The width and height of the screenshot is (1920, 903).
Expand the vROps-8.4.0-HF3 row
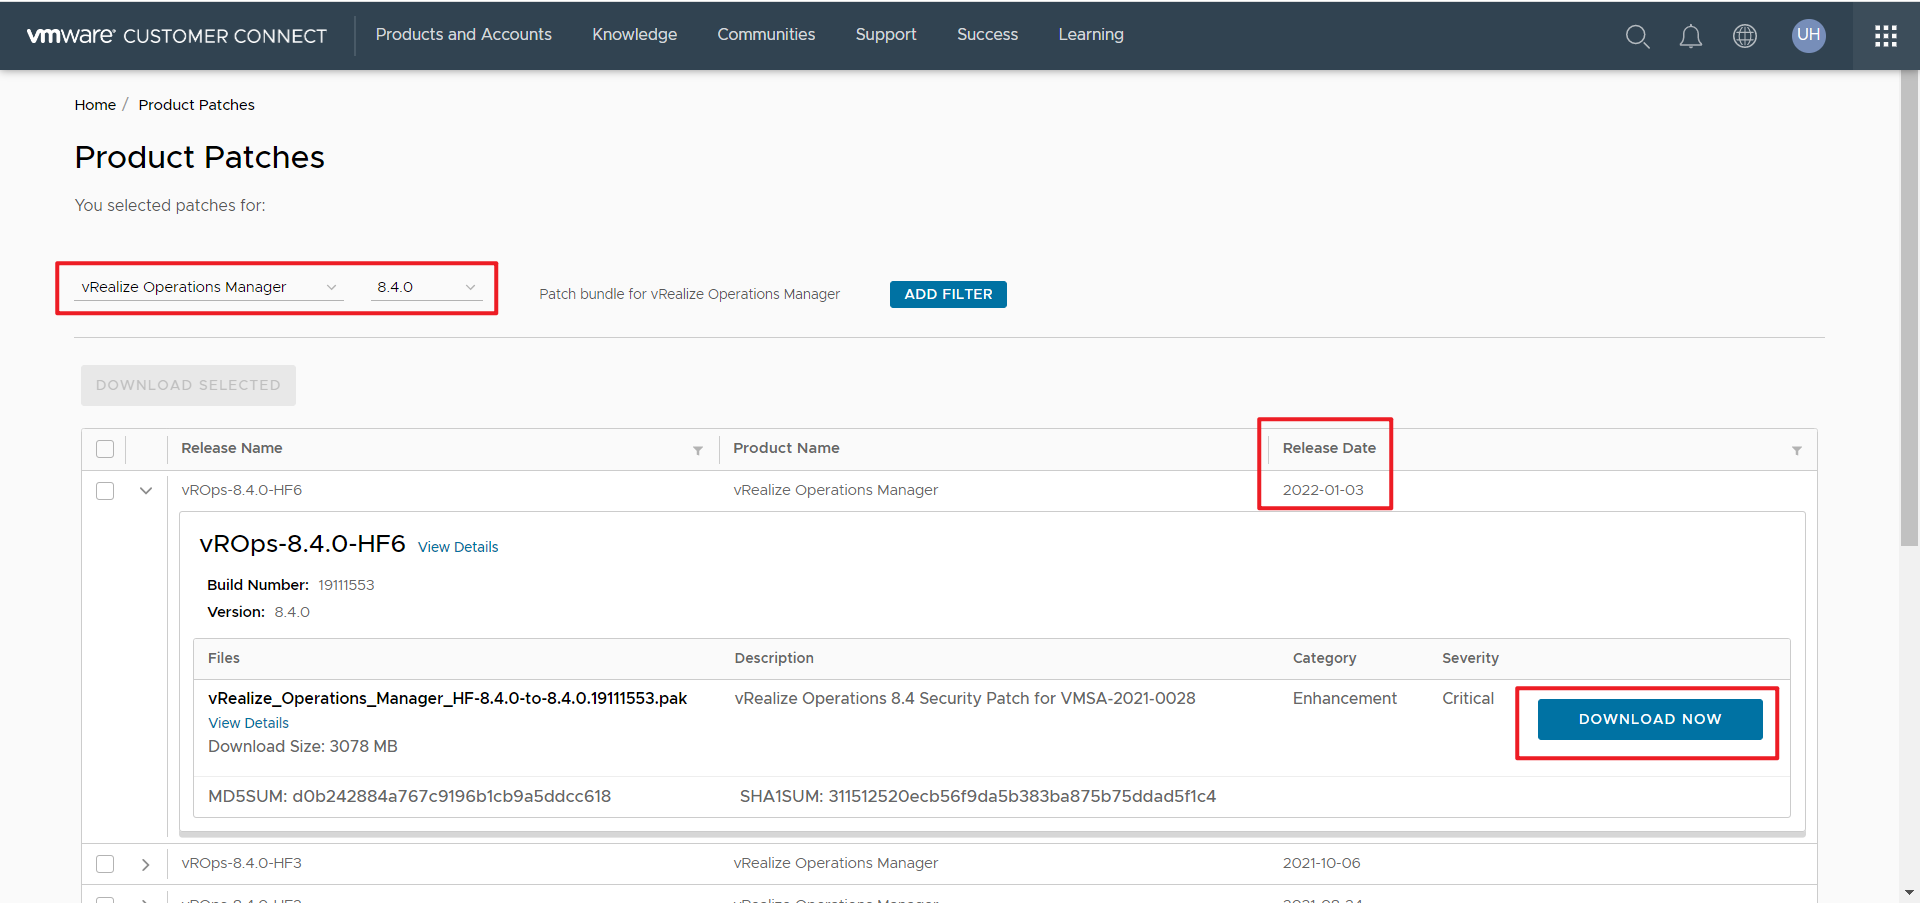146,864
